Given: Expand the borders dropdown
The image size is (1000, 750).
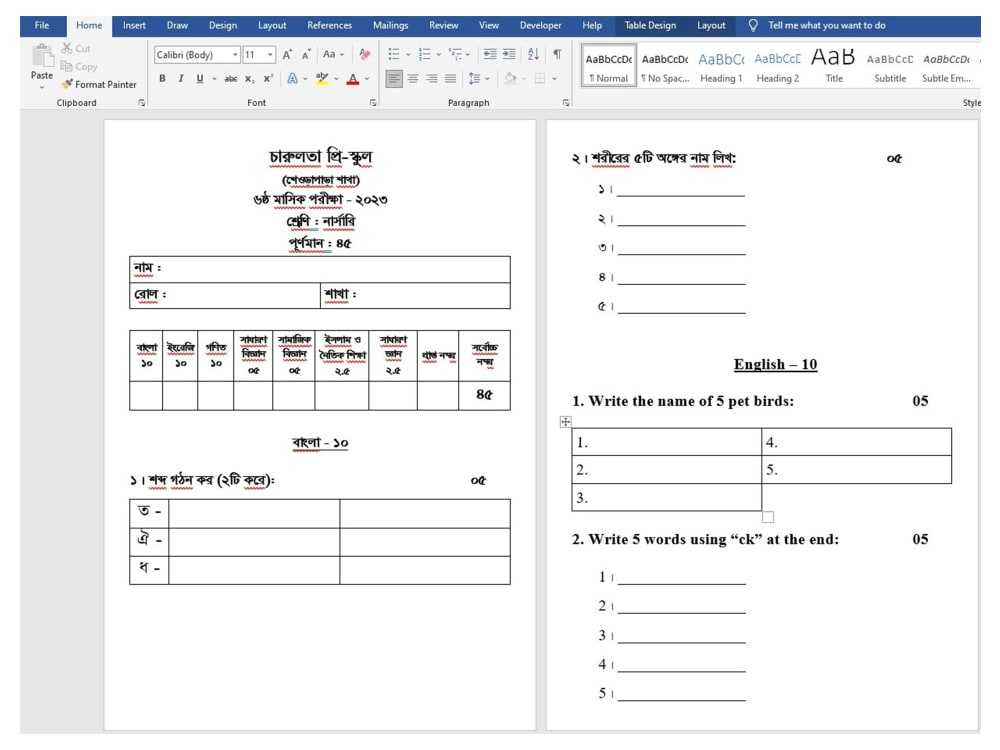Looking at the screenshot, I should coord(554,79).
